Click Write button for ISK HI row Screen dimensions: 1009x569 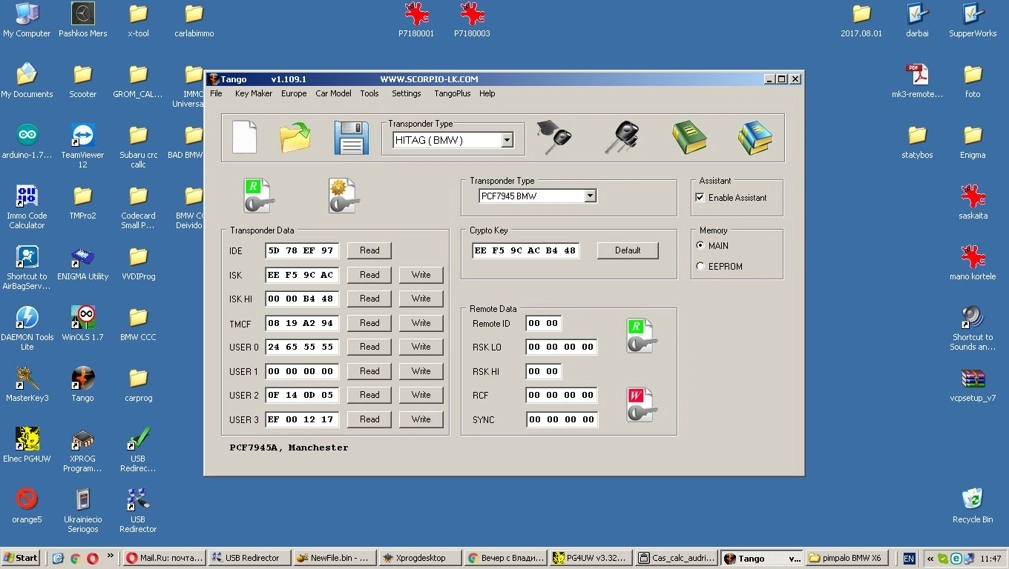[421, 299]
